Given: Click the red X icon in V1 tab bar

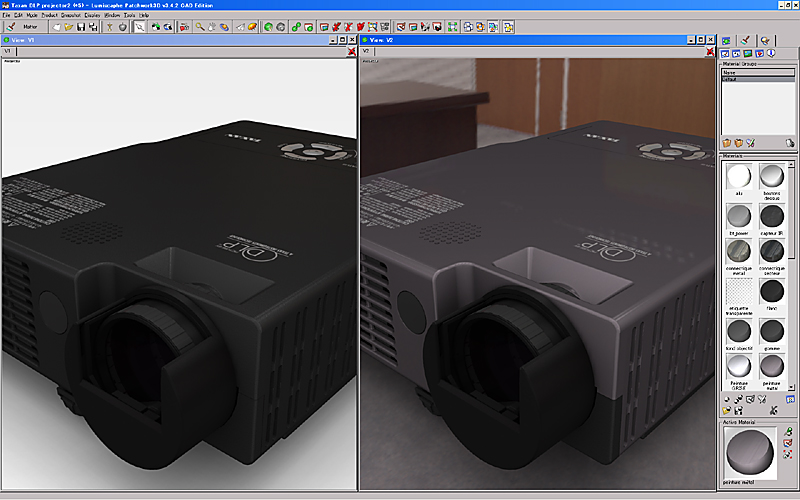Looking at the screenshot, I should point(350,50).
